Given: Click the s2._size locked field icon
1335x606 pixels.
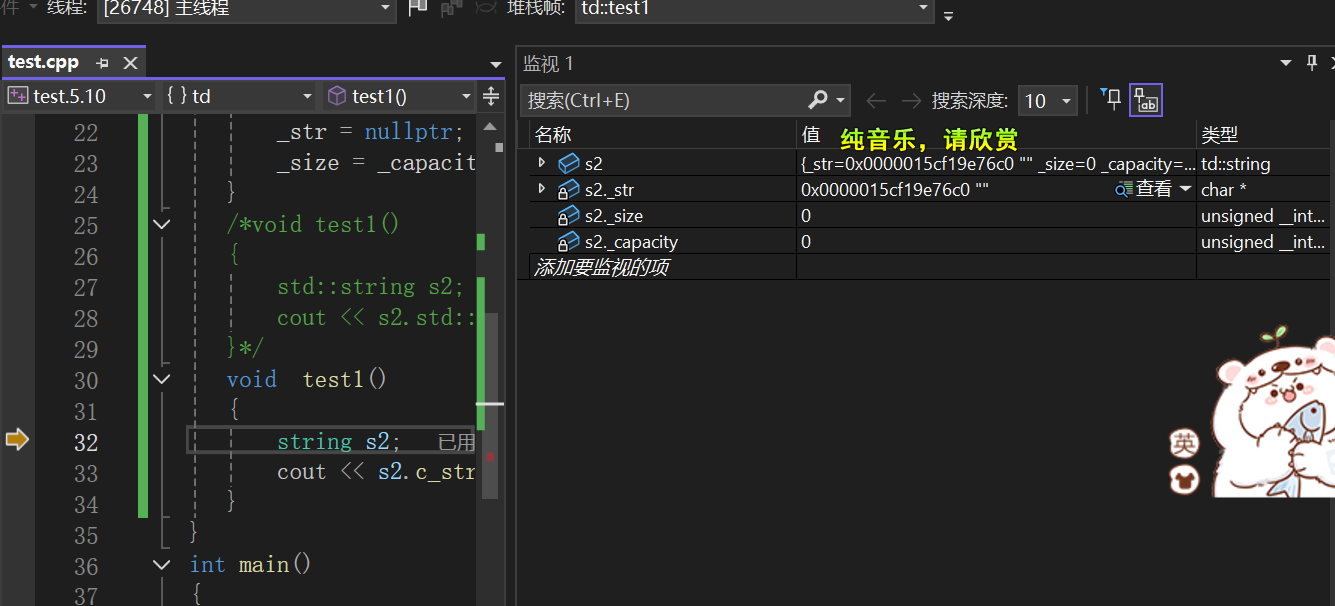Looking at the screenshot, I should 568,215.
